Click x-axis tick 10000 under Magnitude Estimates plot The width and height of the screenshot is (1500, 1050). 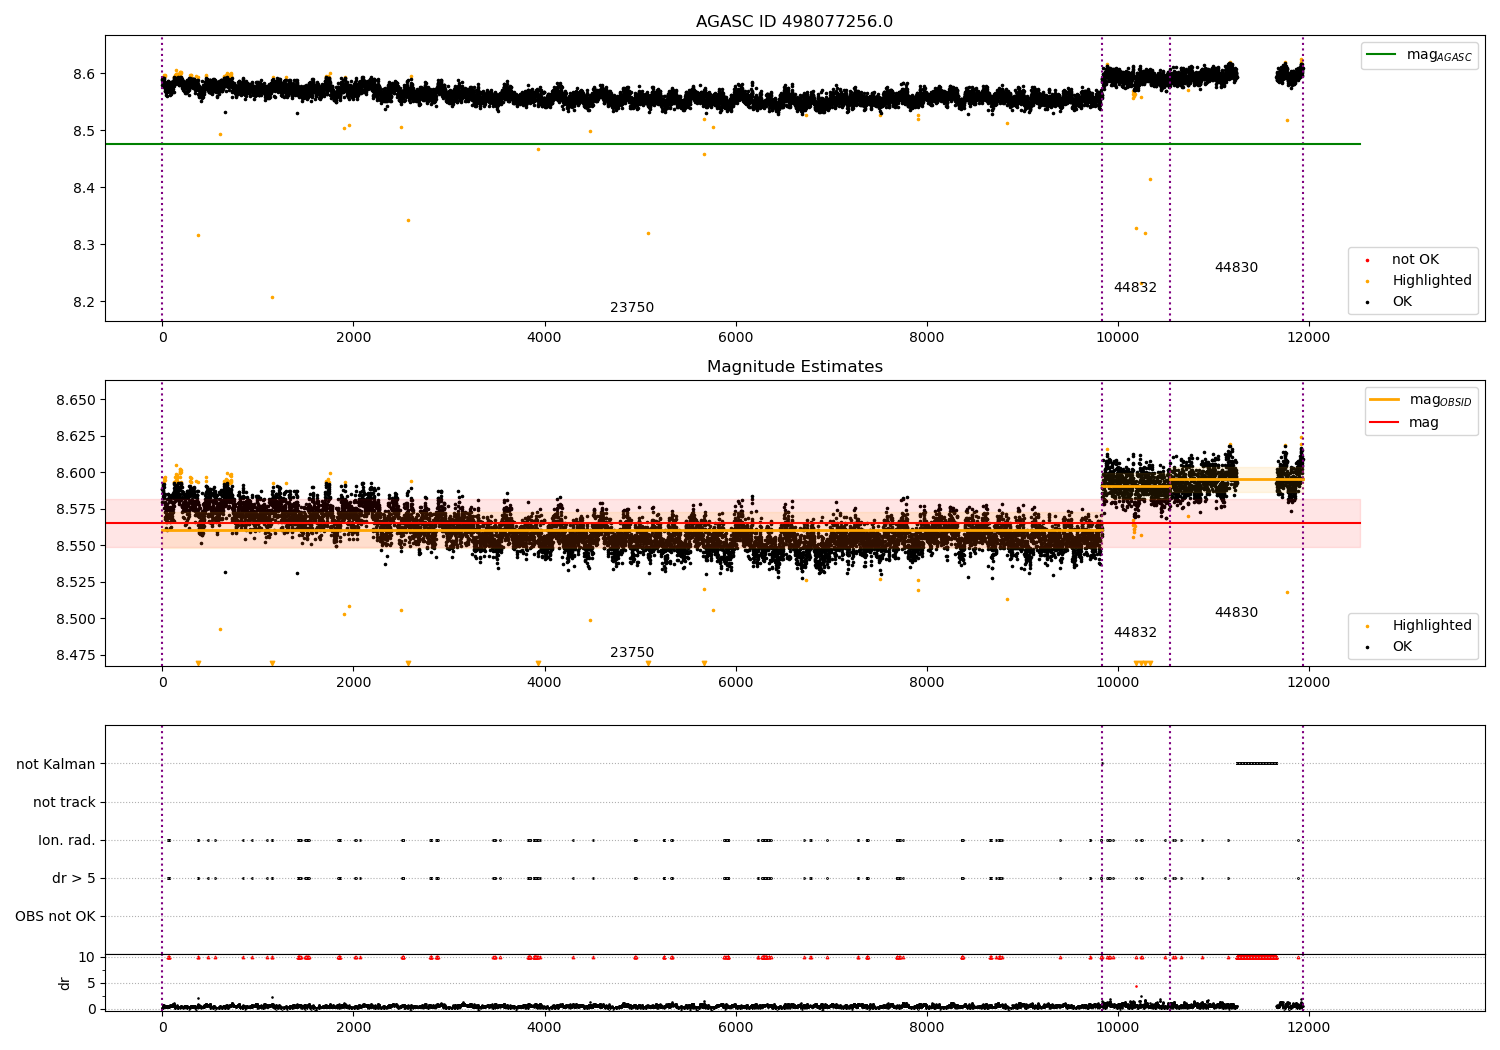pos(1117,682)
